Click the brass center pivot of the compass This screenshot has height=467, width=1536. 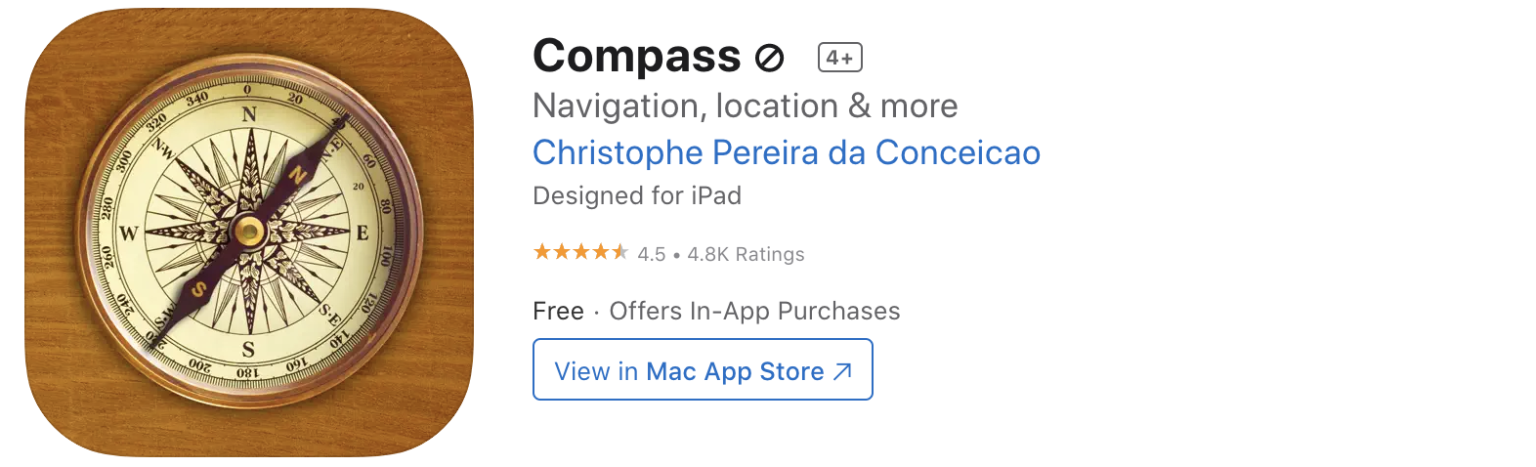pos(249,232)
